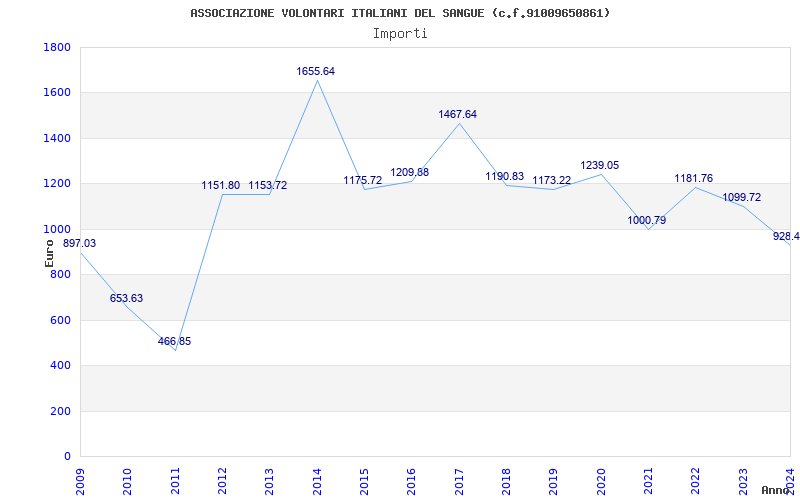Click the 2014 x-axis year label
This screenshot has height=500, width=800.
tap(317, 478)
